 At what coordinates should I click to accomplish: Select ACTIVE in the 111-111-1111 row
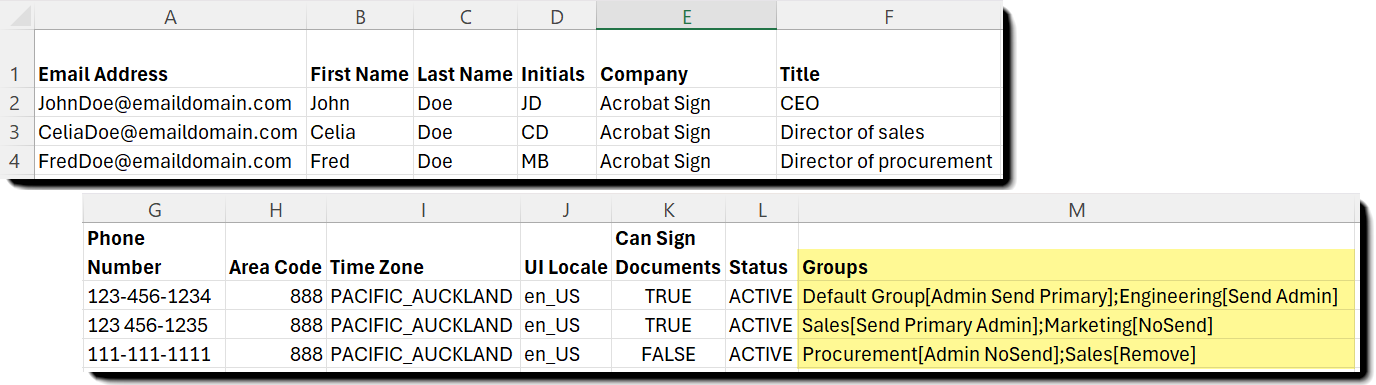(761, 354)
